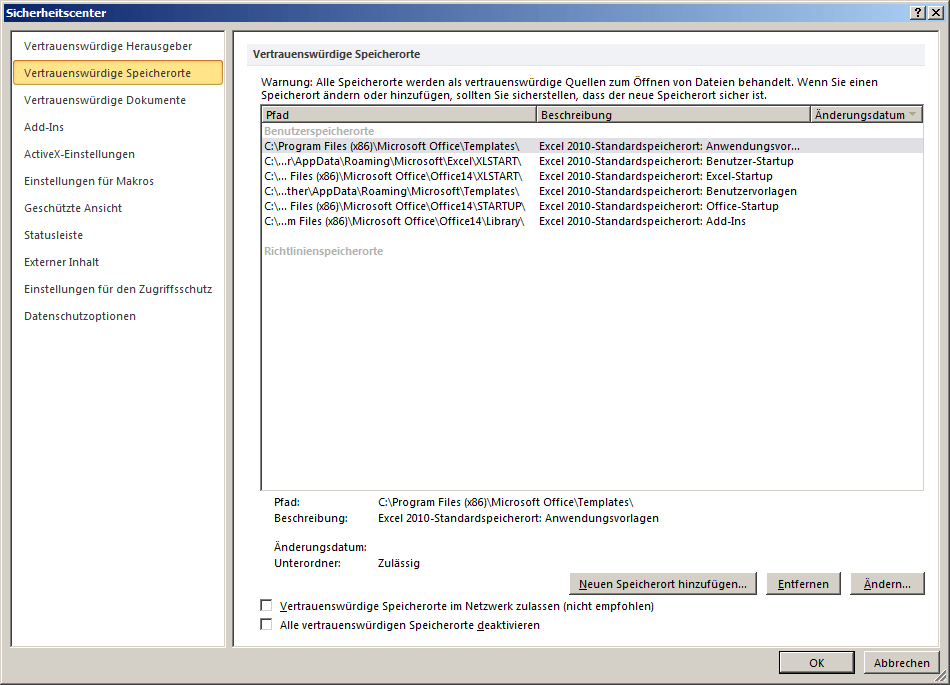The height and width of the screenshot is (685, 950).
Task: Open Einstellungen für den Zugriffsschutz
Action: point(118,289)
